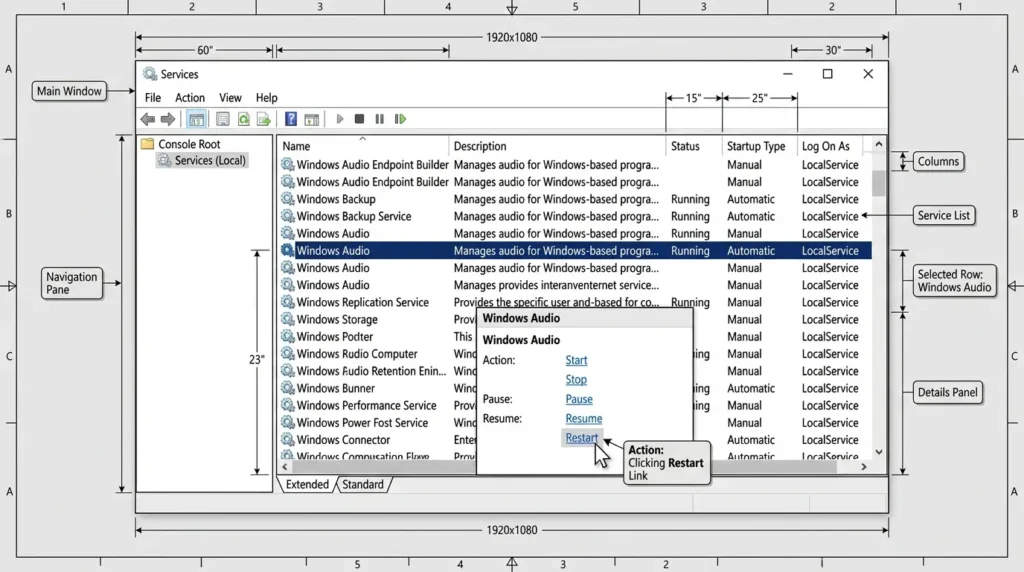The image size is (1024, 572).
Task: Click the Refresh toolbar icon
Action: pyautogui.click(x=244, y=119)
